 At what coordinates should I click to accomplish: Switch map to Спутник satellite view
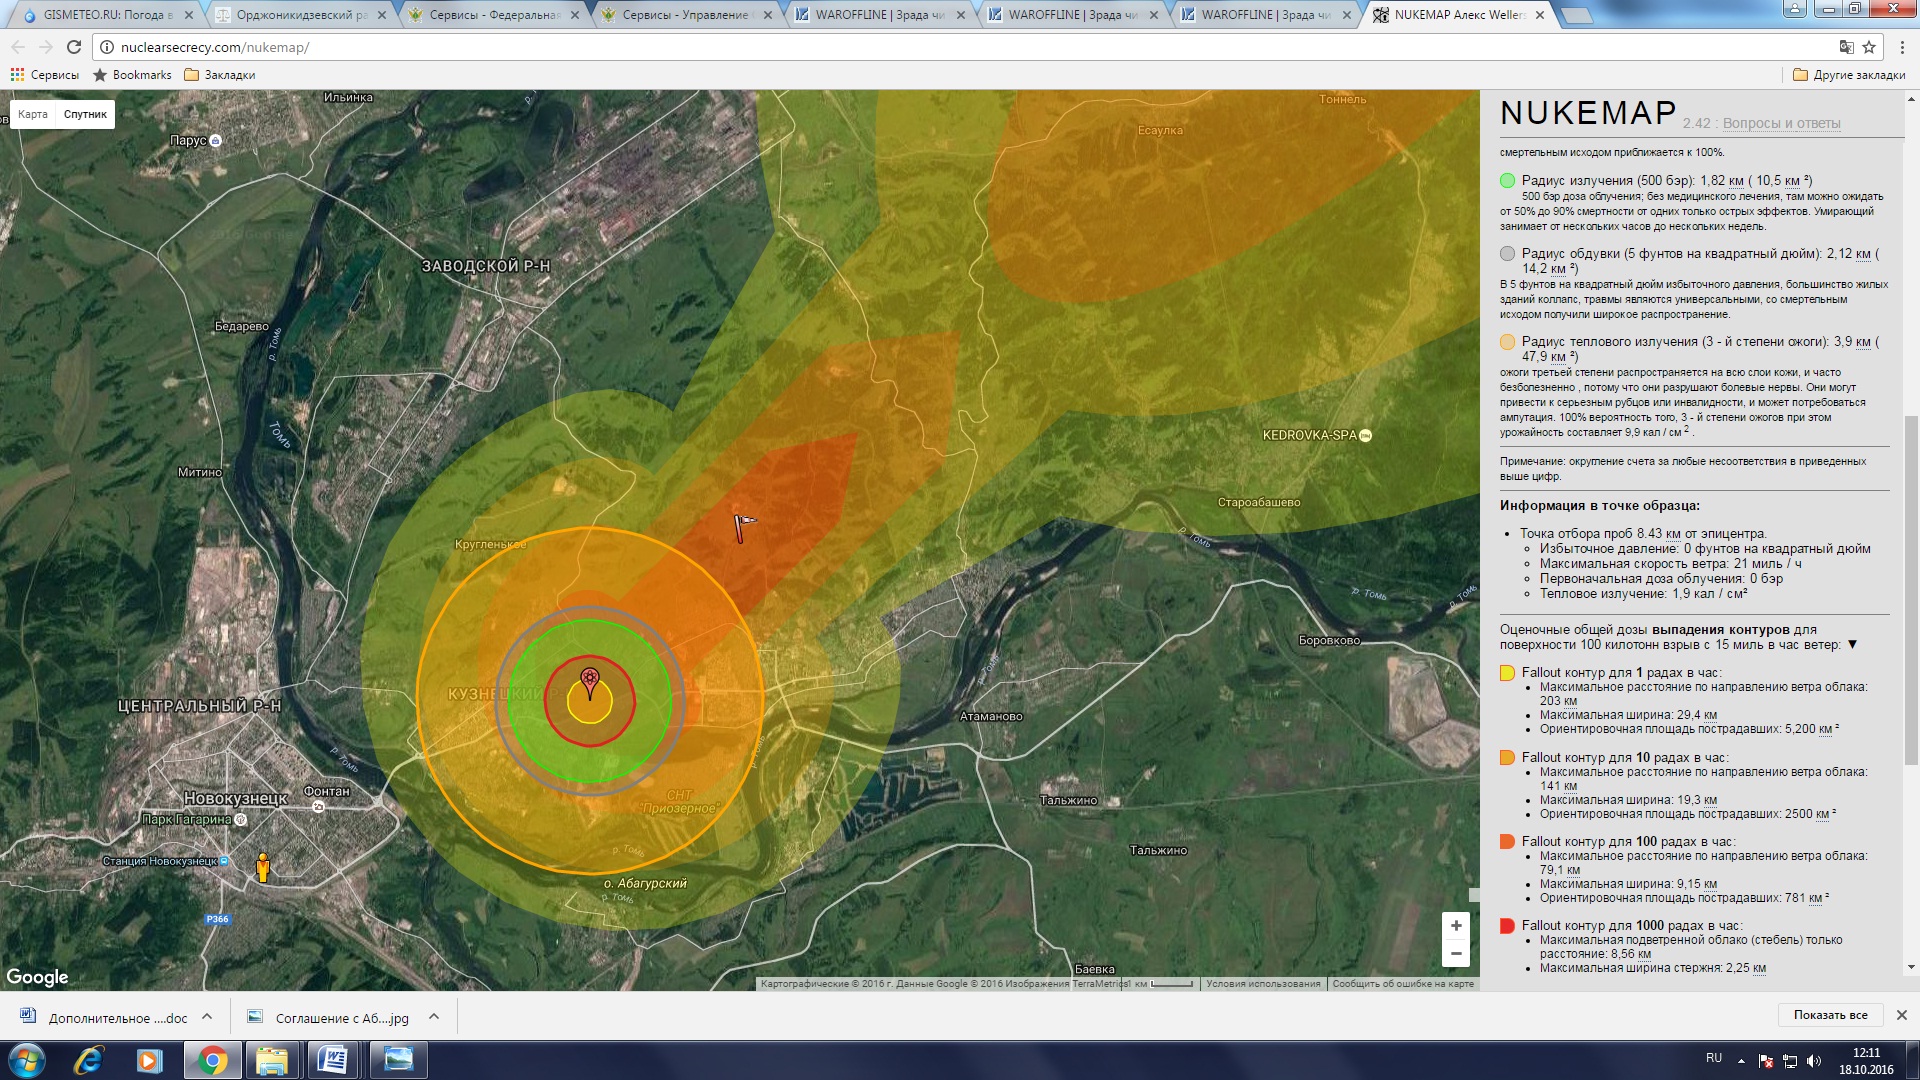(85, 114)
